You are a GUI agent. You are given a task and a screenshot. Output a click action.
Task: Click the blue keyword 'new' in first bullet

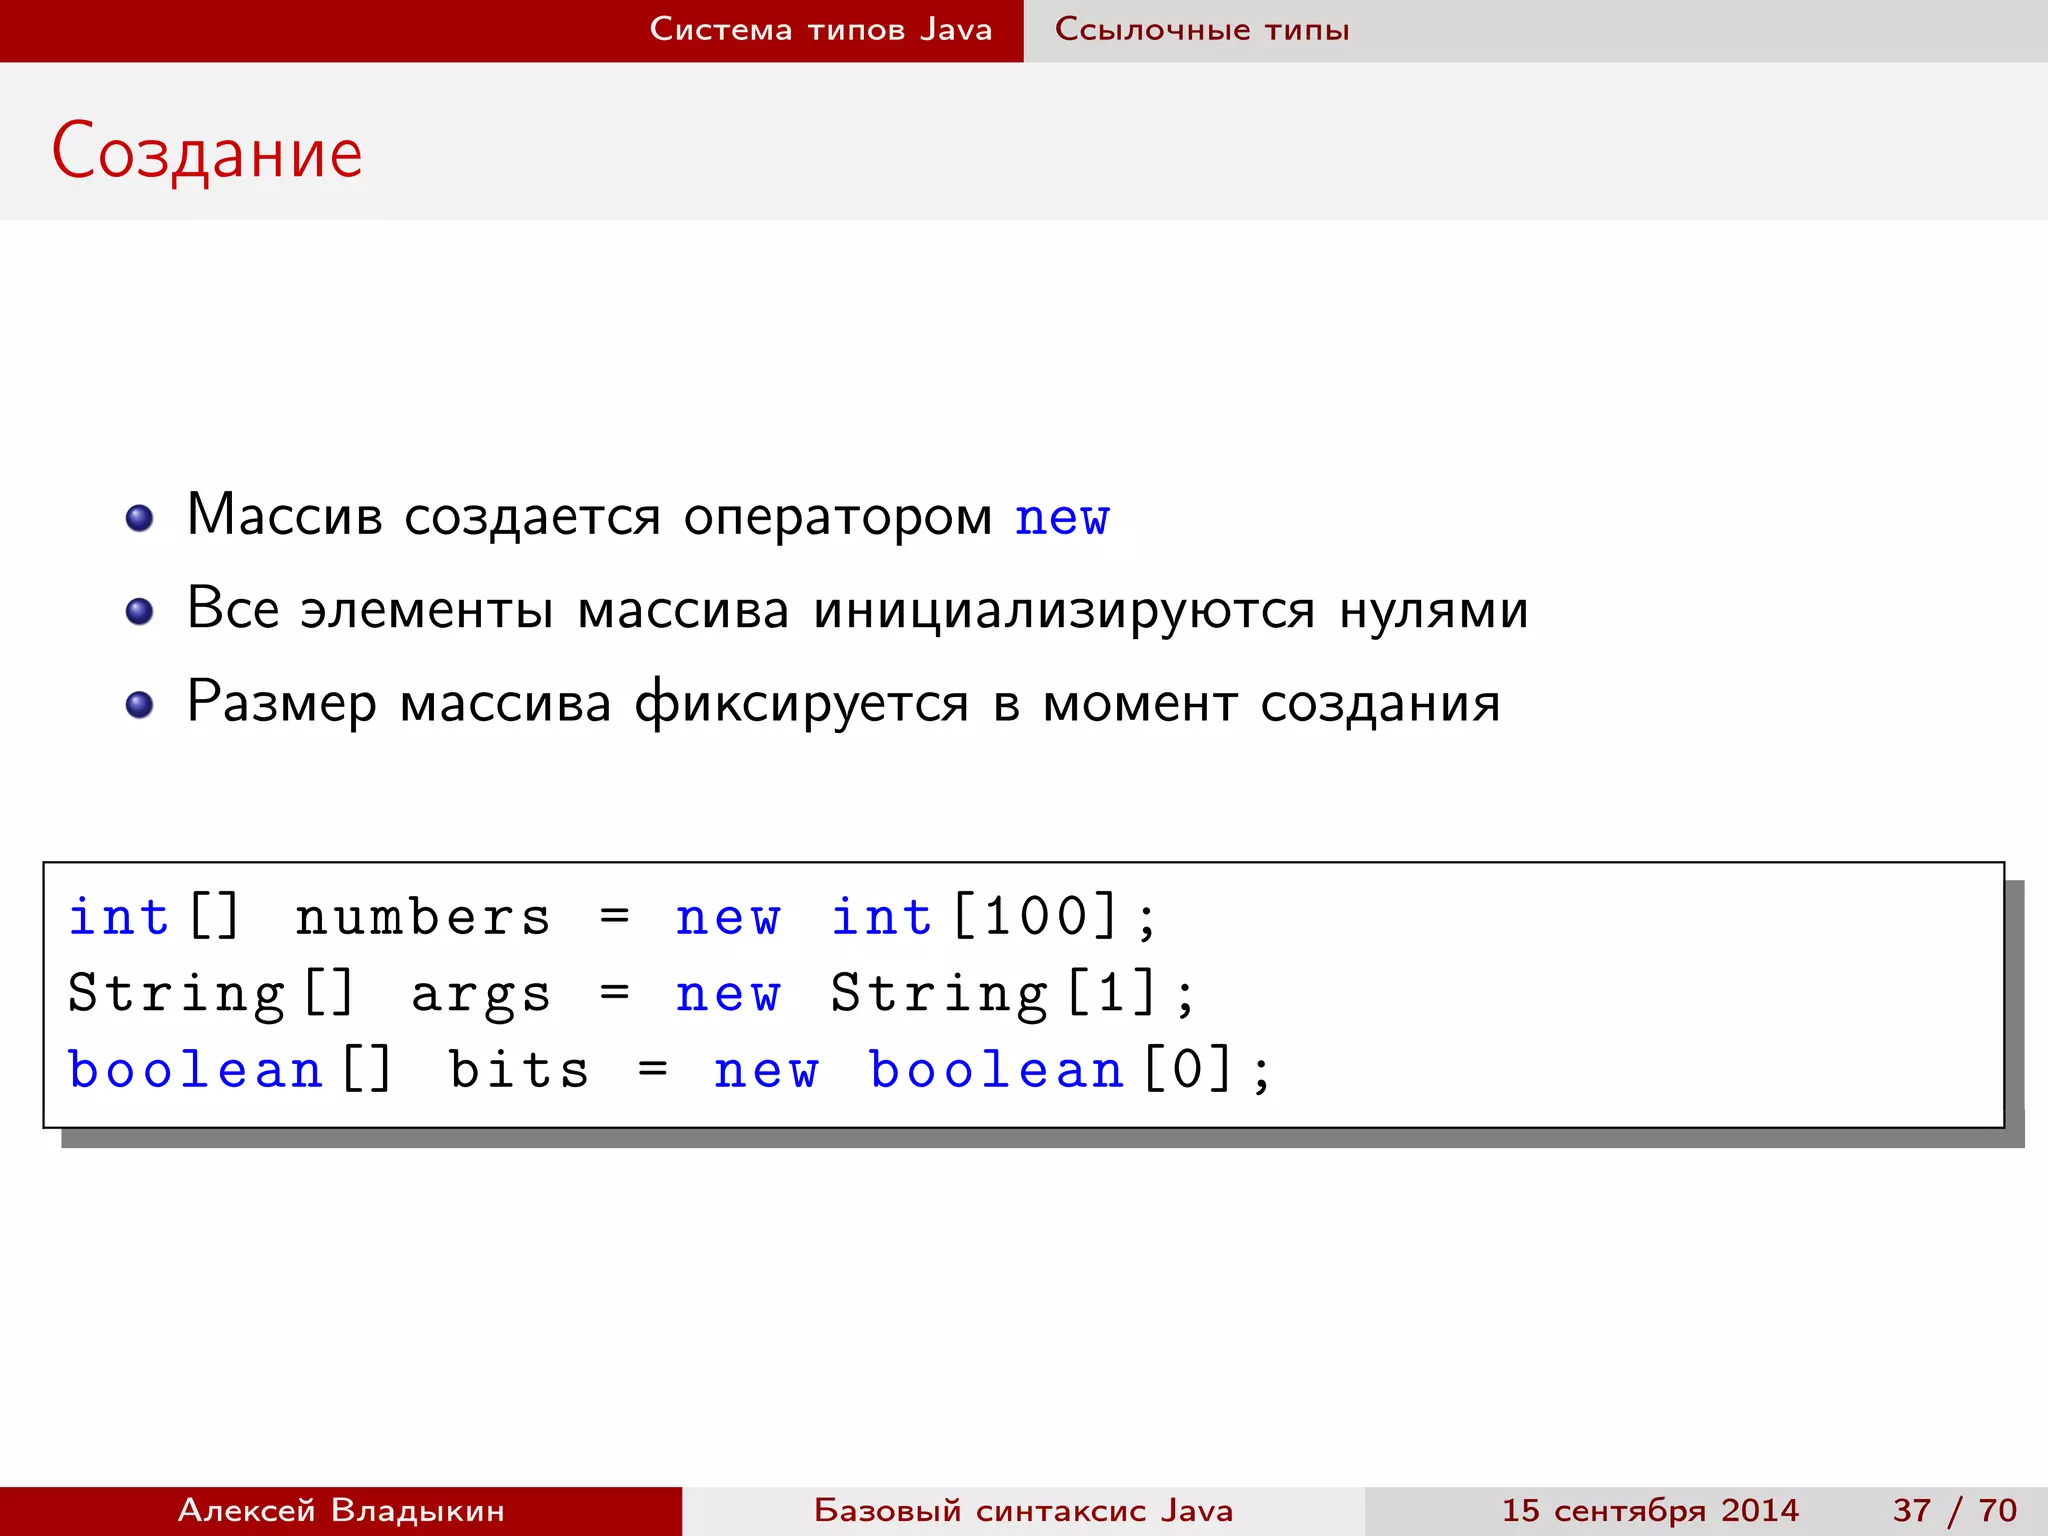point(1062,518)
